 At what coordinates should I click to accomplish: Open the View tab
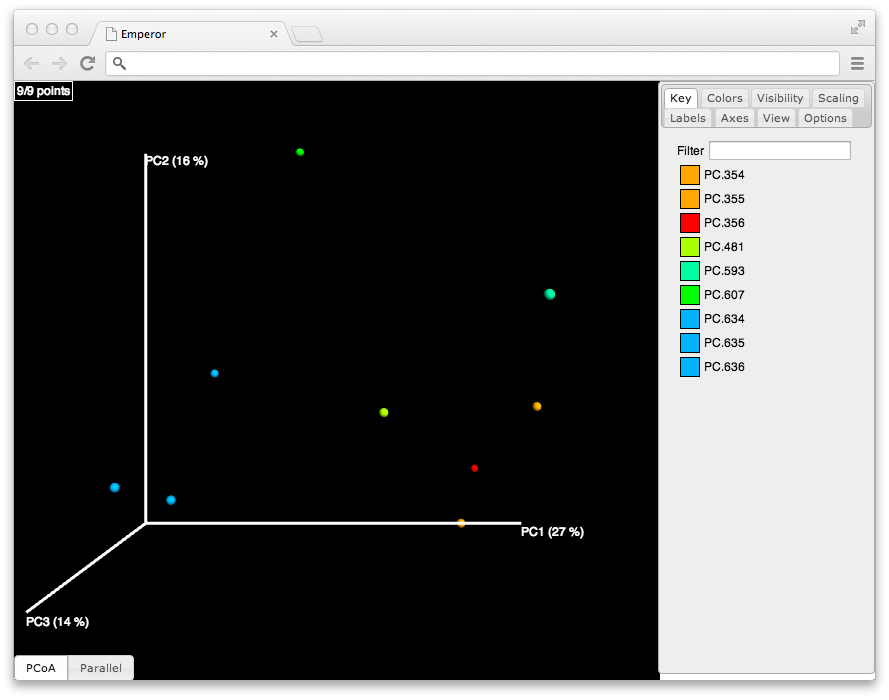click(776, 118)
